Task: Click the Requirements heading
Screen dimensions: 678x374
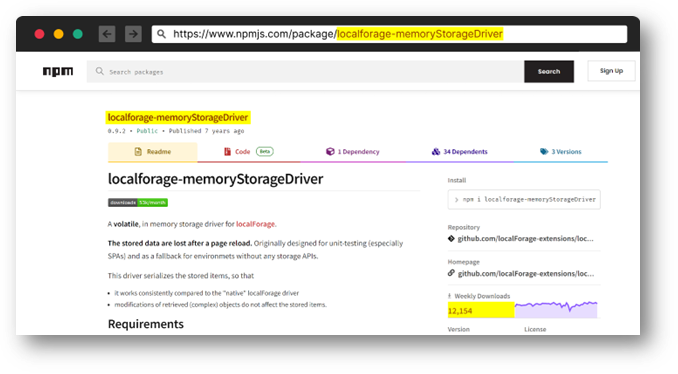Action: tap(146, 324)
